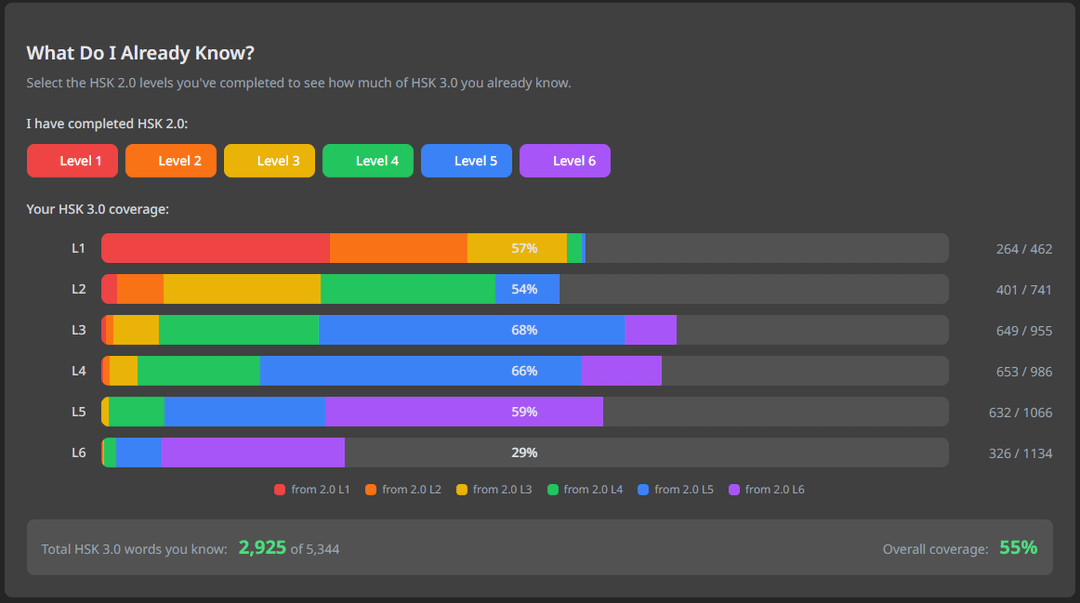Image resolution: width=1080 pixels, height=603 pixels.
Task: Click the green 'from 2.0 L4' legend dot
Action: (x=553, y=490)
